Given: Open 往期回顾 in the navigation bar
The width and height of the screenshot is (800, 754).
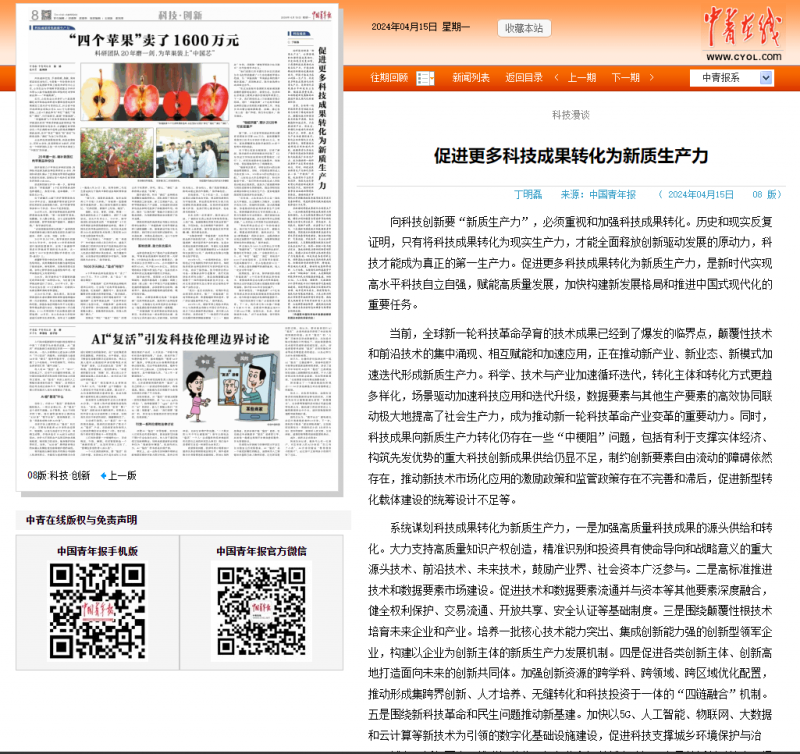Looking at the screenshot, I should pos(389,78).
